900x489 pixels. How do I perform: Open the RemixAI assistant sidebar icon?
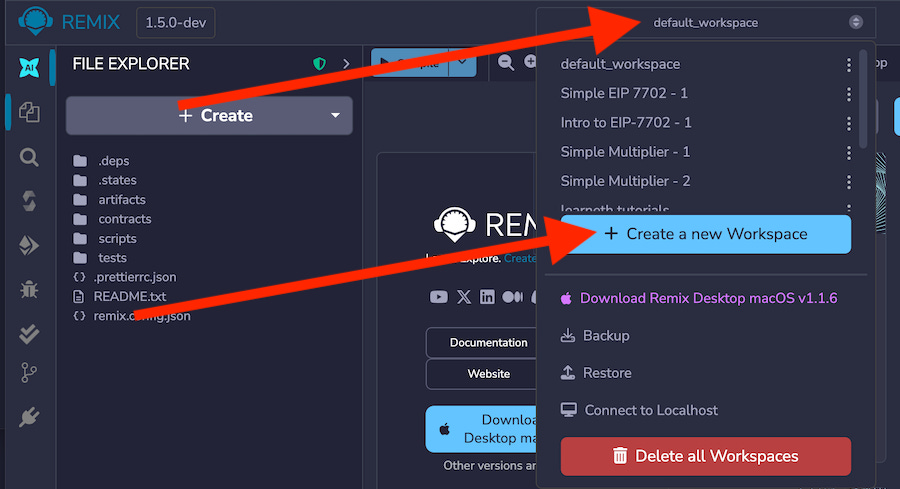point(29,68)
